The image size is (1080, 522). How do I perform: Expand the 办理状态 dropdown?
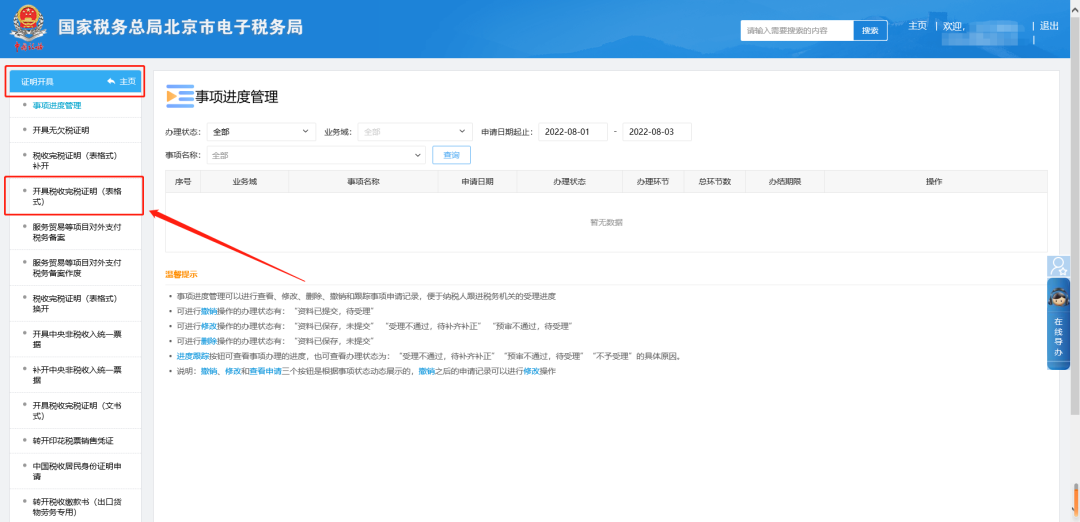(x=261, y=131)
